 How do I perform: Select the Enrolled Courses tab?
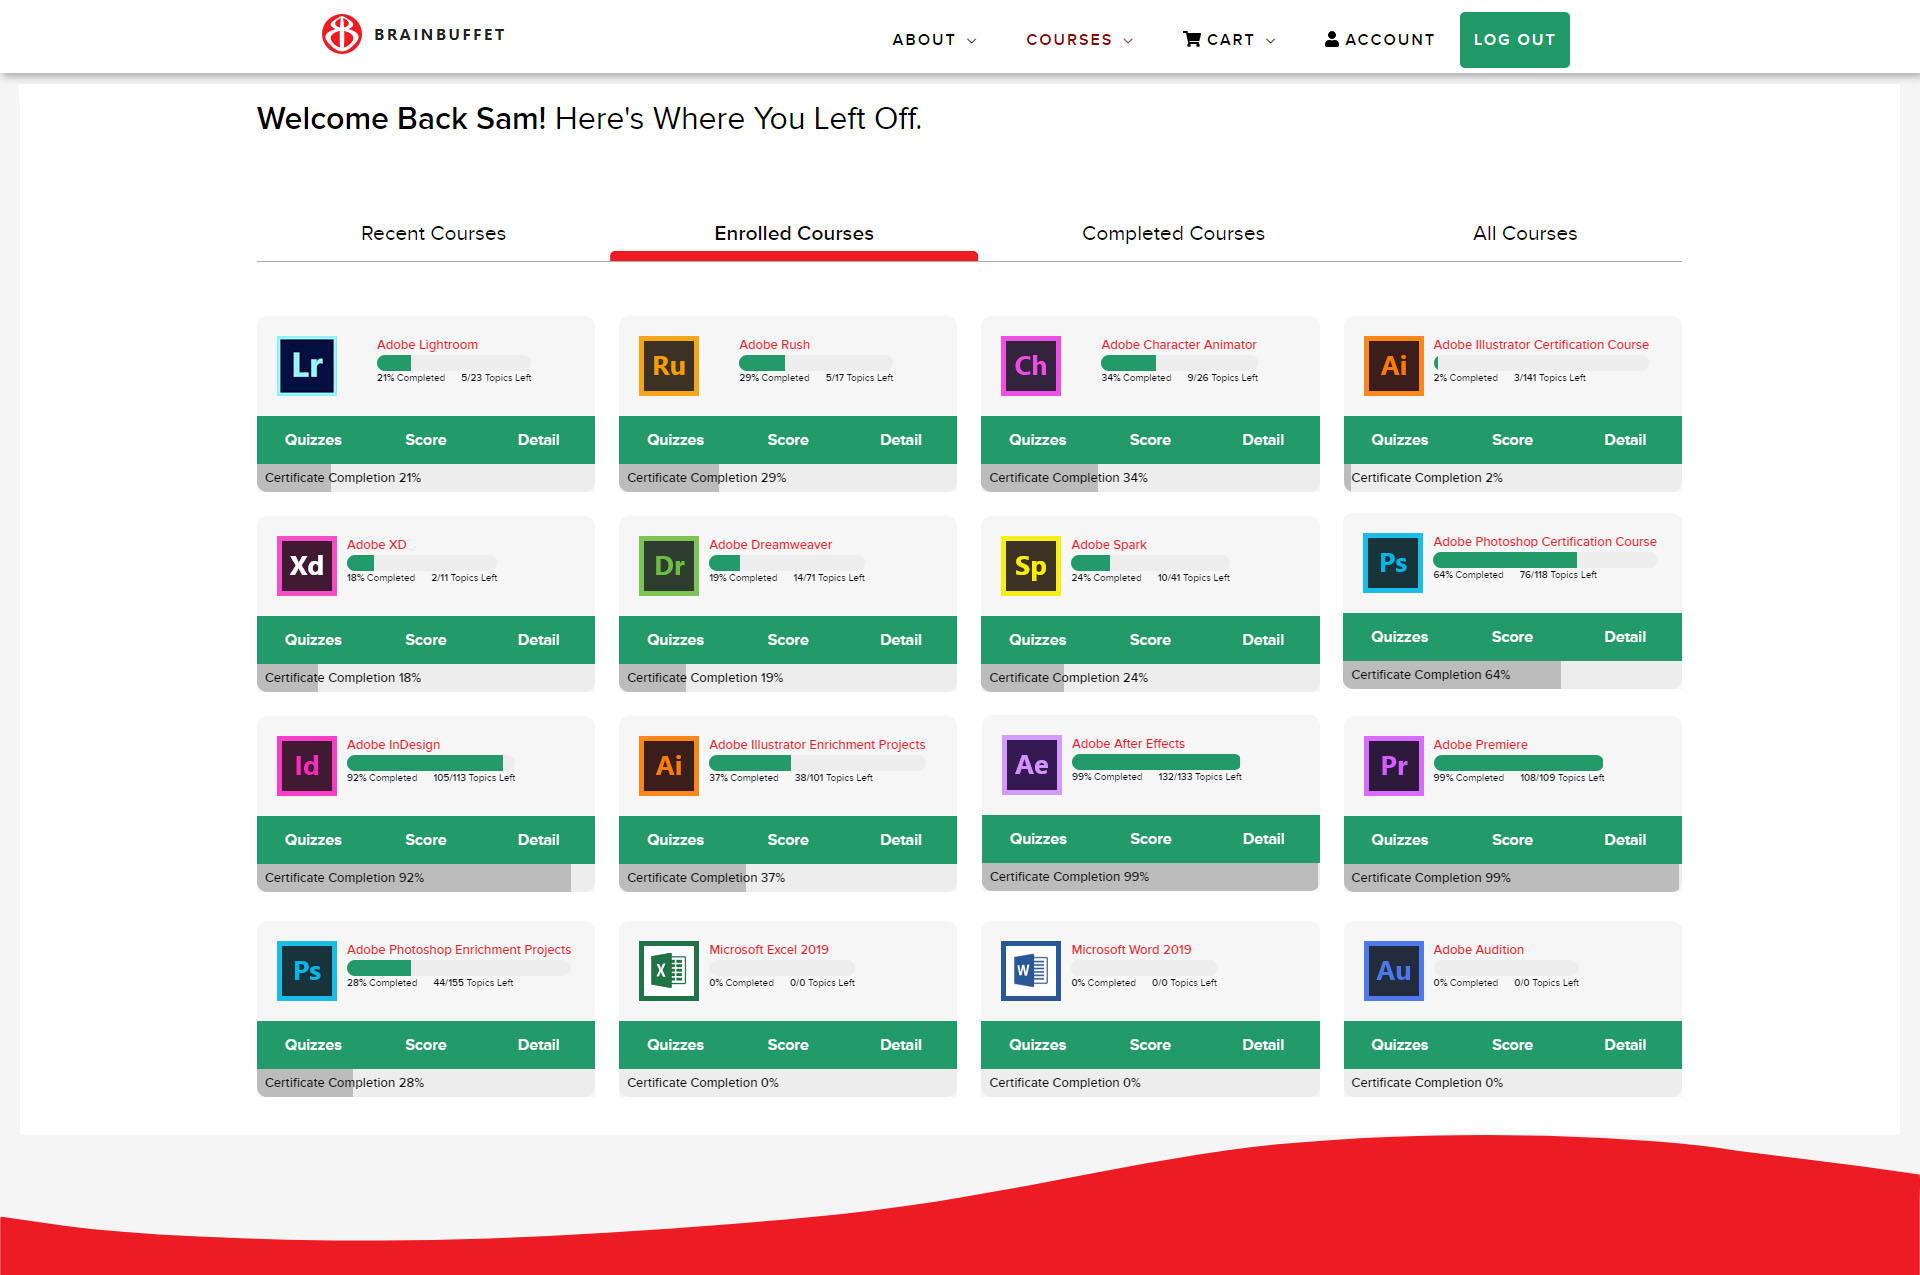[794, 233]
